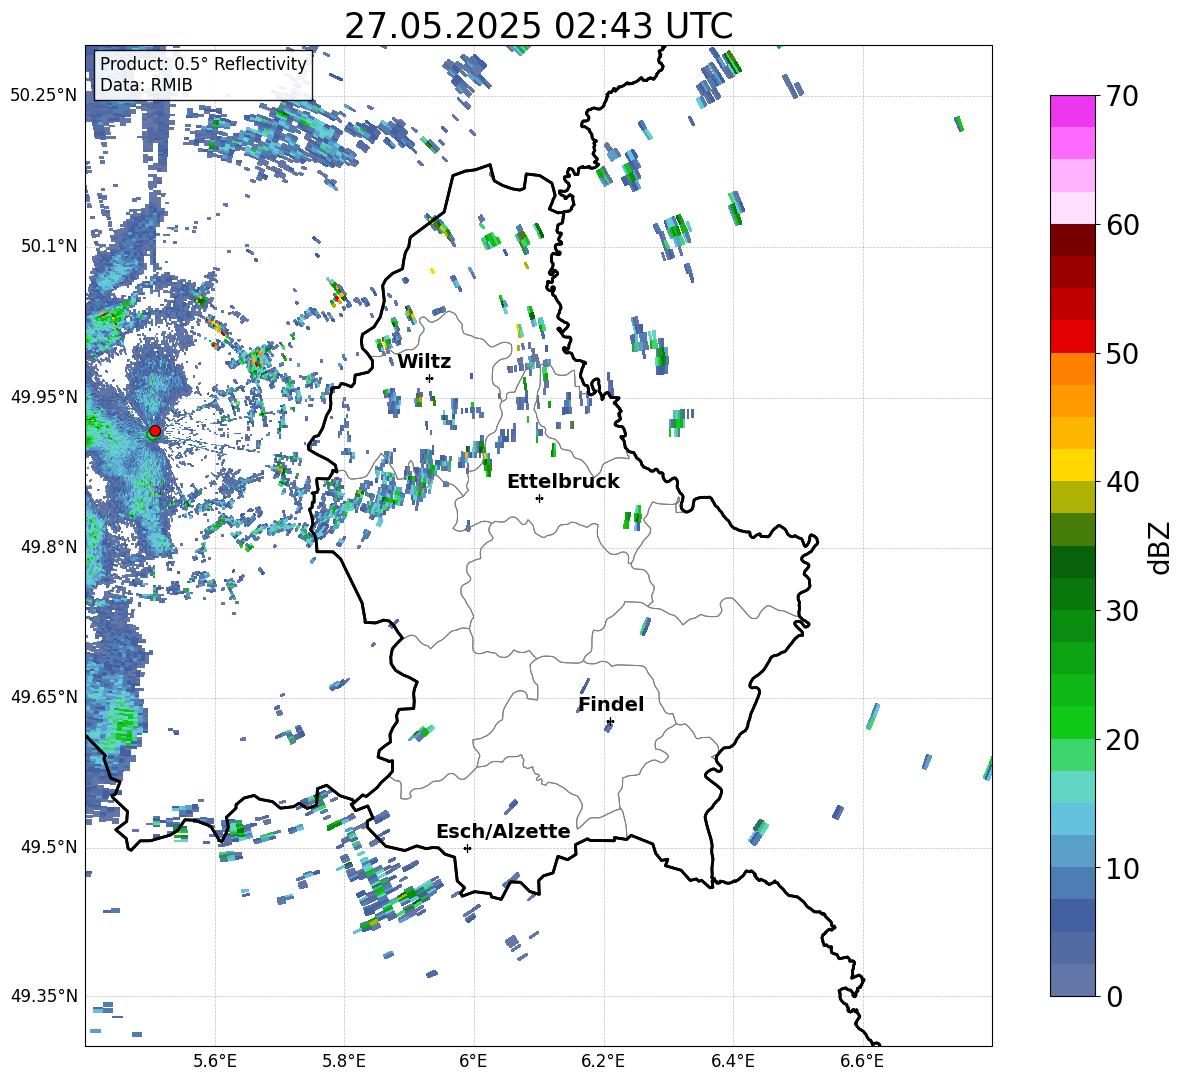Click the 49.5°N latitude label

click(49, 847)
